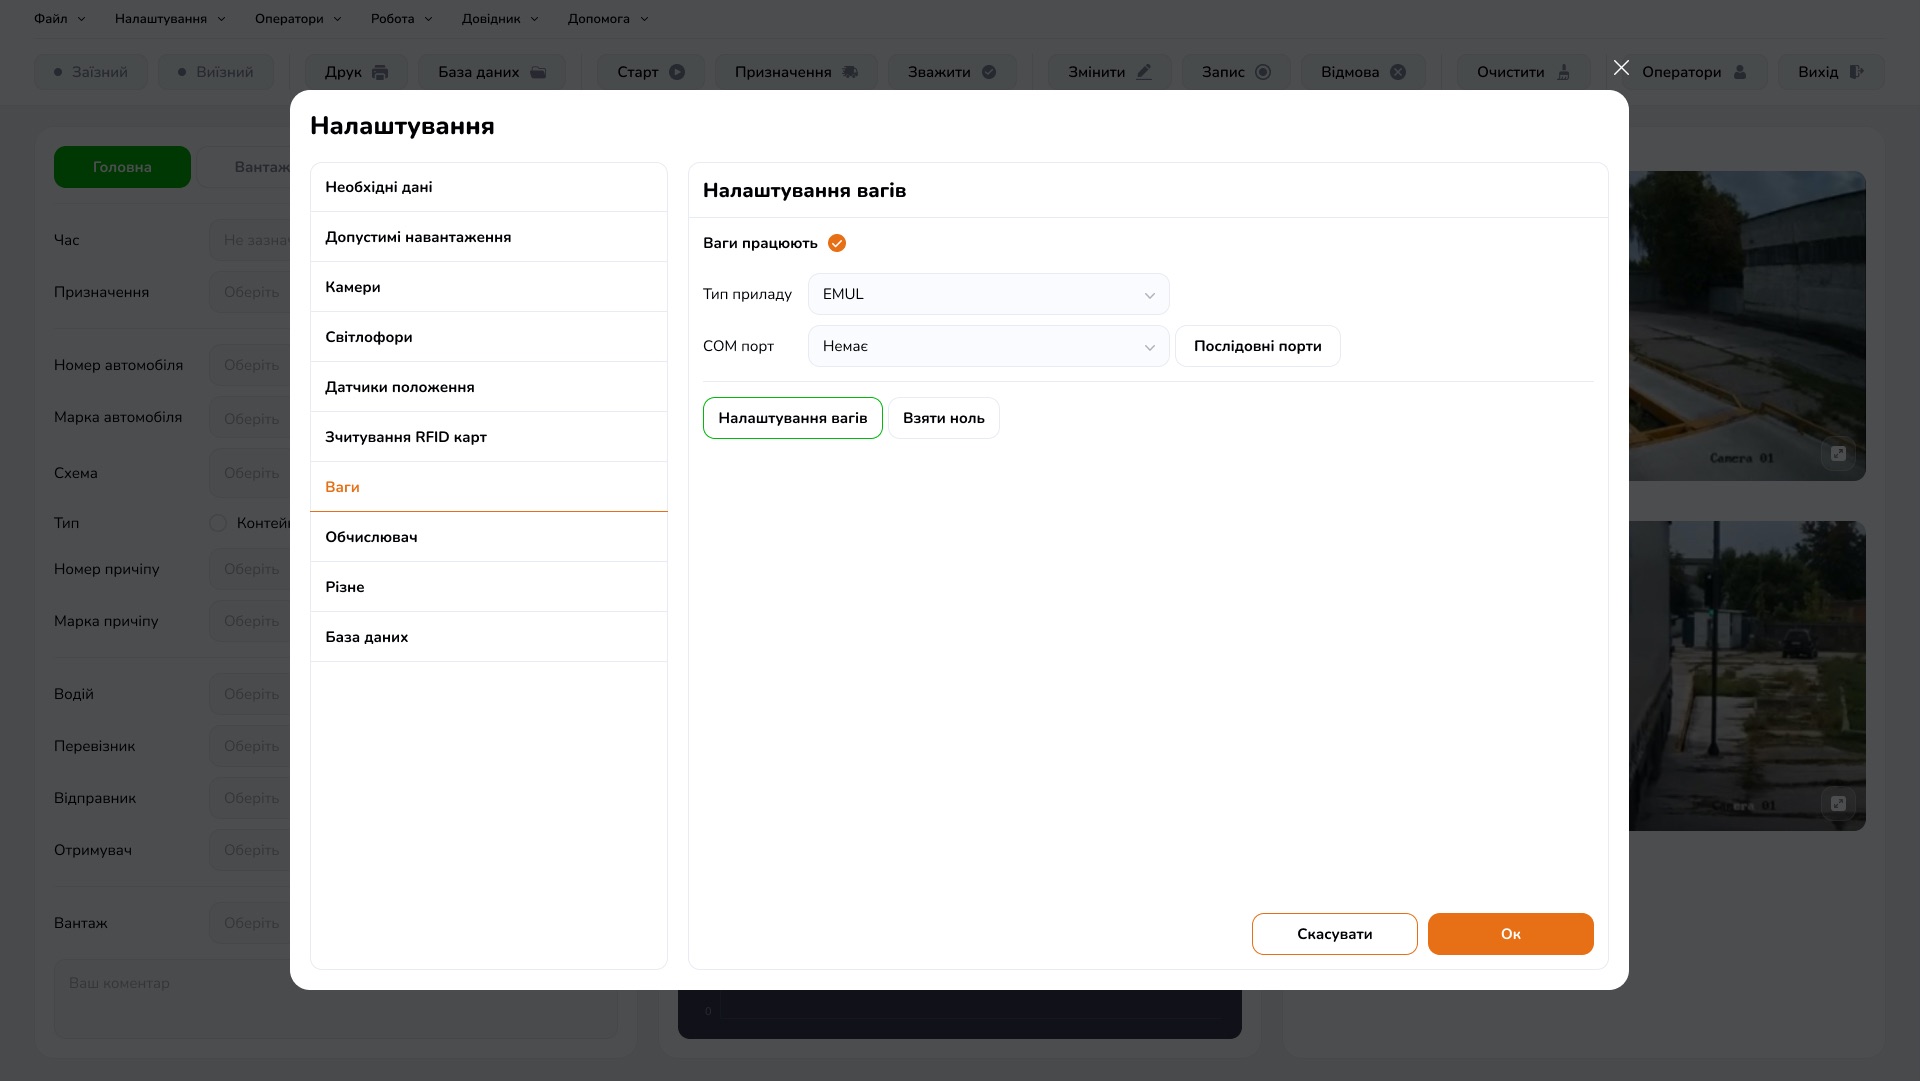Select the Ваги settings section
Screen dimensions: 1920x1081
pos(489,487)
